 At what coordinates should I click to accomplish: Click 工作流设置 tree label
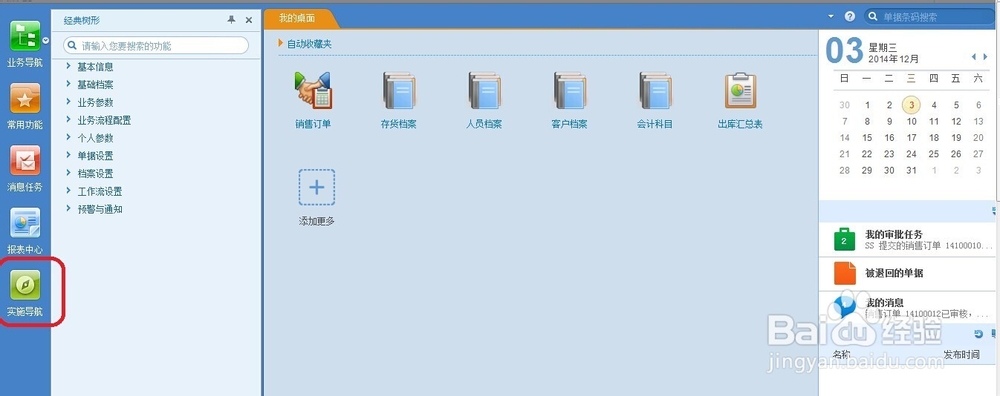(100, 191)
